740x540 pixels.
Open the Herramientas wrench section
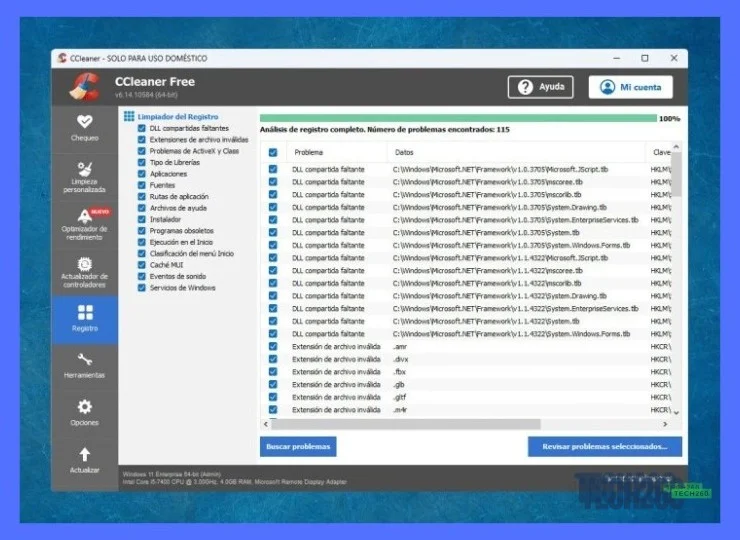click(84, 366)
